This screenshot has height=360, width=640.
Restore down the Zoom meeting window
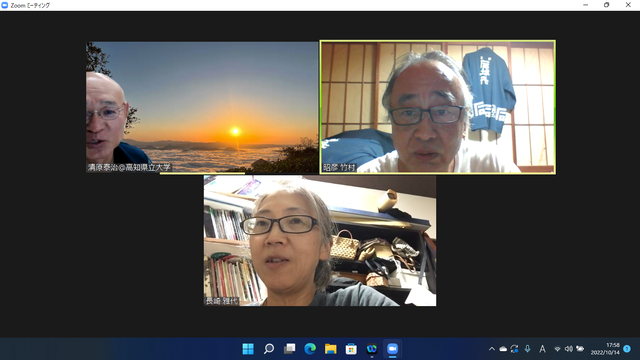pos(607,5)
